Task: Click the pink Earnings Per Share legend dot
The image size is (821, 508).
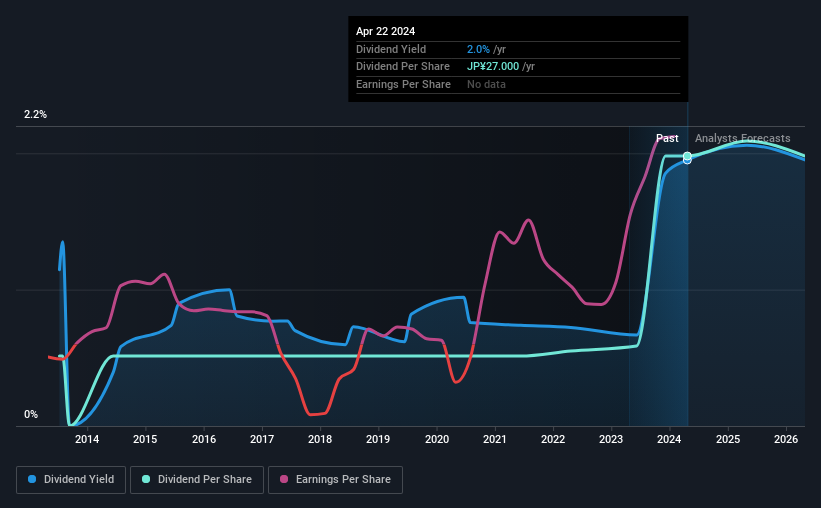Action: coord(284,479)
